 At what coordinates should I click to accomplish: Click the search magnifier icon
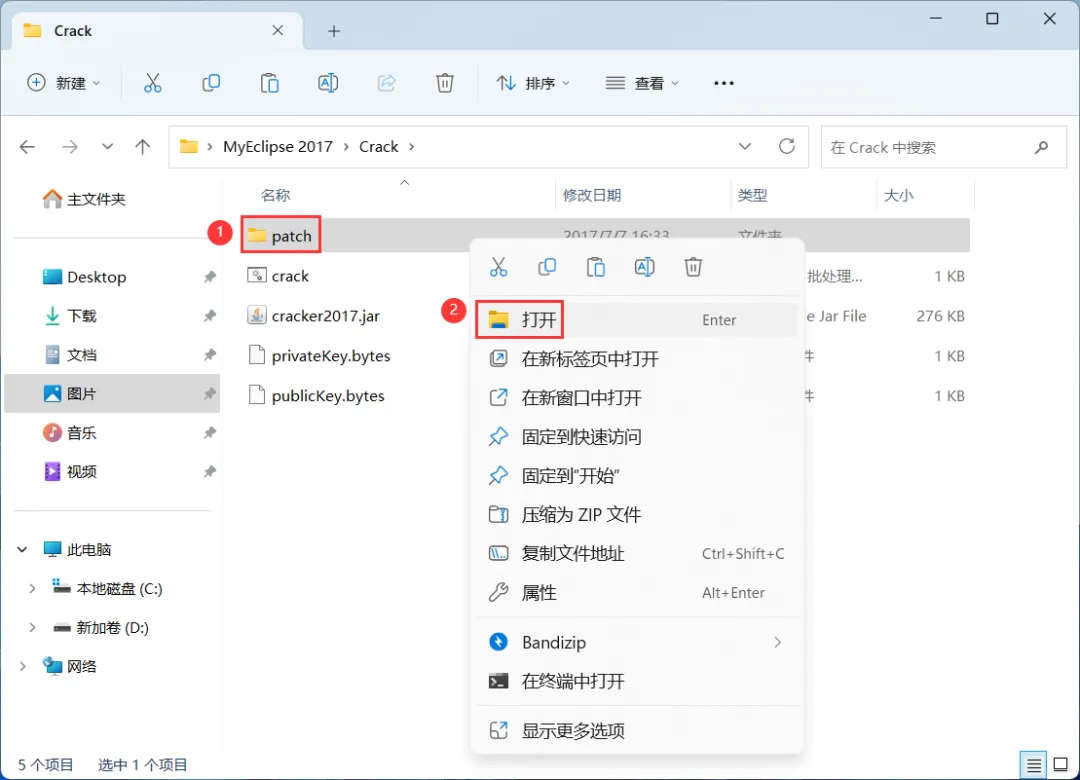[1041, 147]
